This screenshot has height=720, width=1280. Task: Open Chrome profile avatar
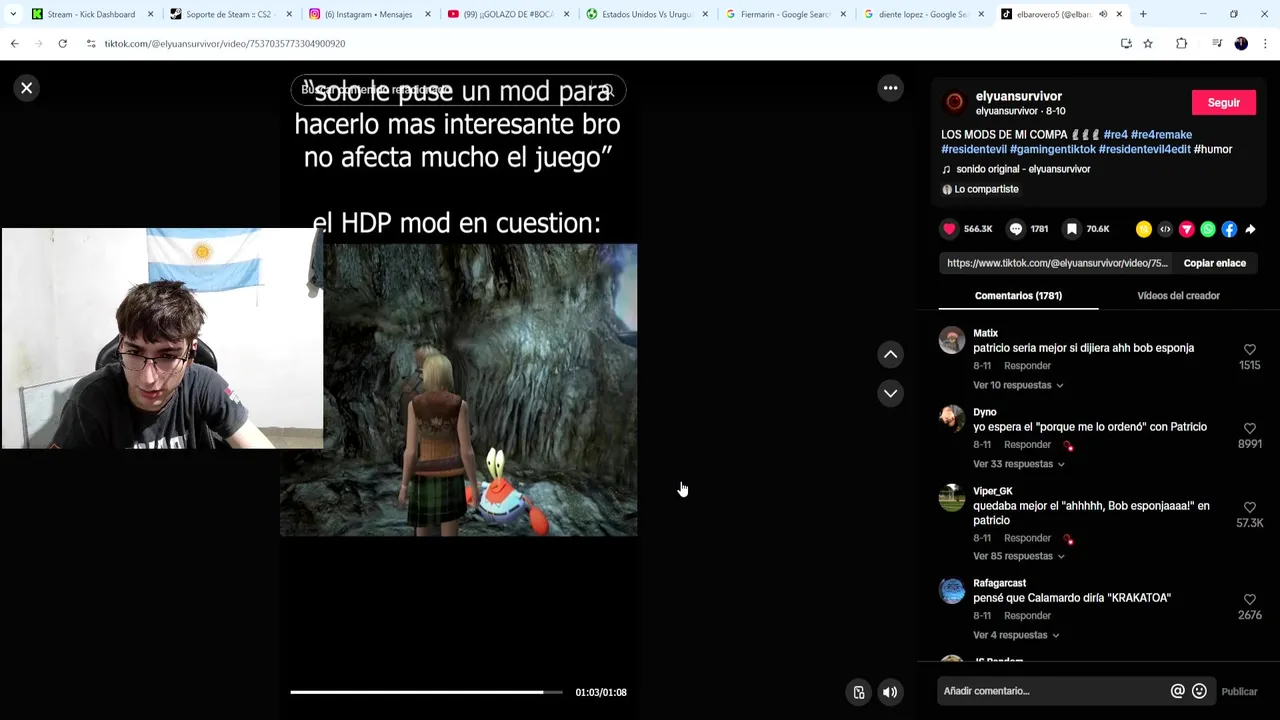tap(1241, 44)
